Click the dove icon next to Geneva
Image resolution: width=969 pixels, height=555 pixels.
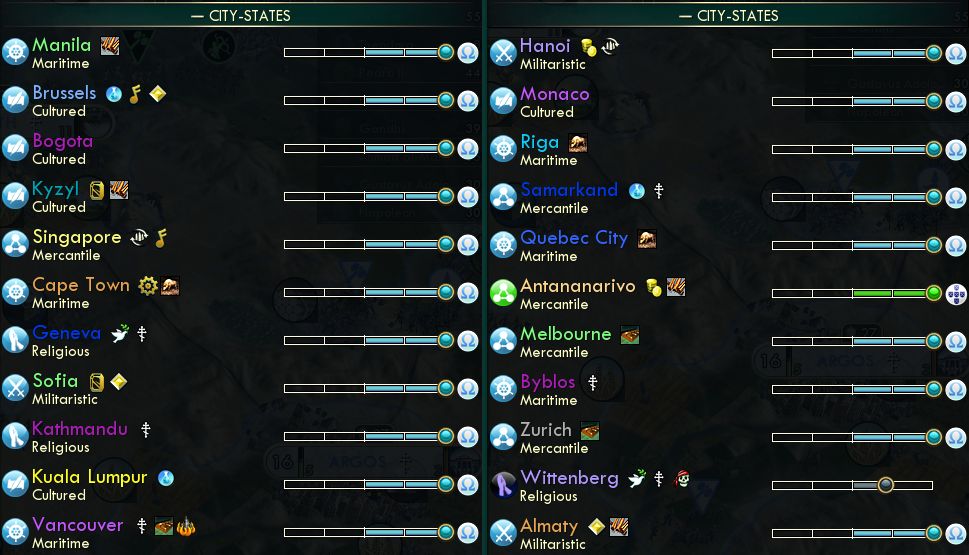[120, 334]
